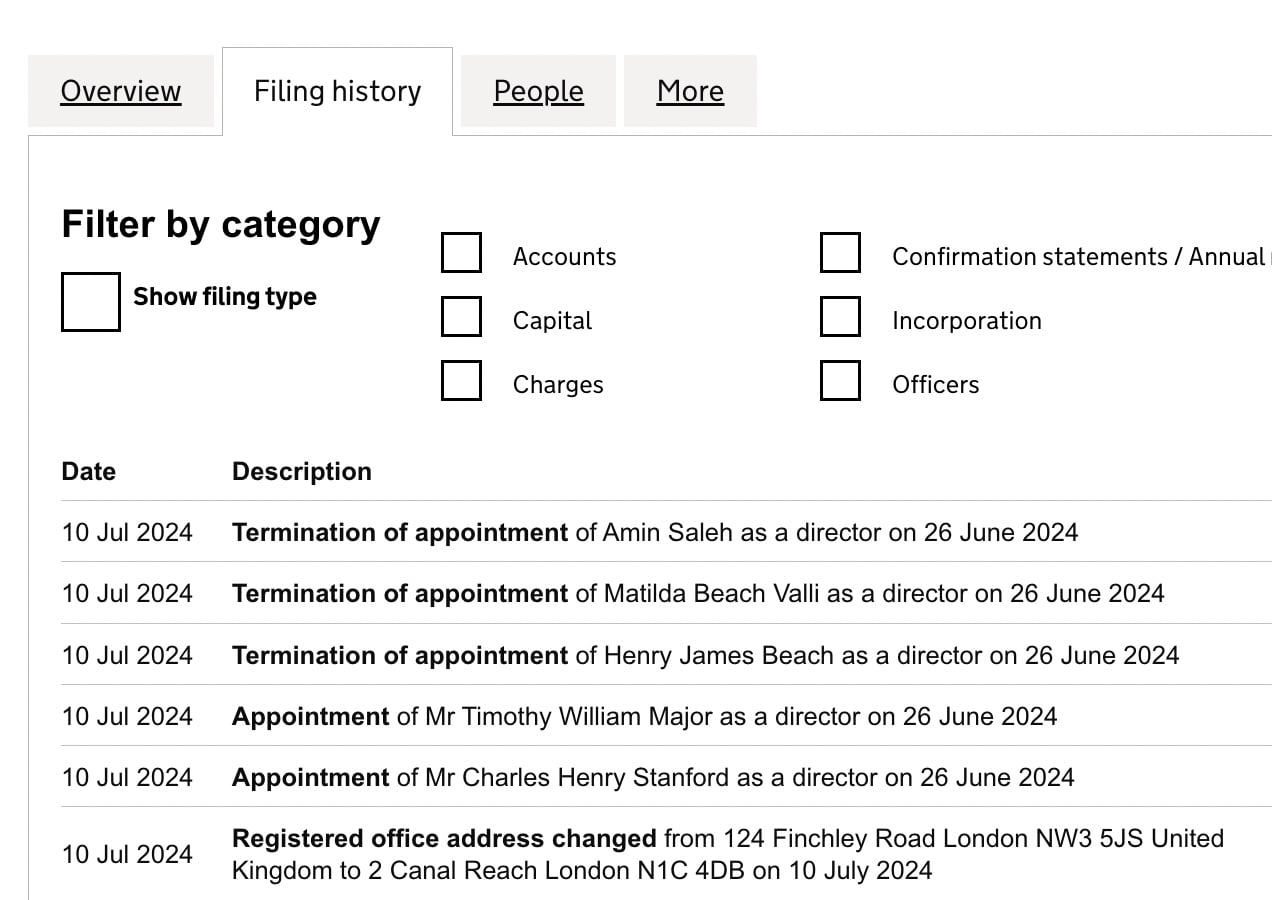Toggle the Charges filter checkbox
Image resolution: width=1272 pixels, height=900 pixels.
[461, 381]
